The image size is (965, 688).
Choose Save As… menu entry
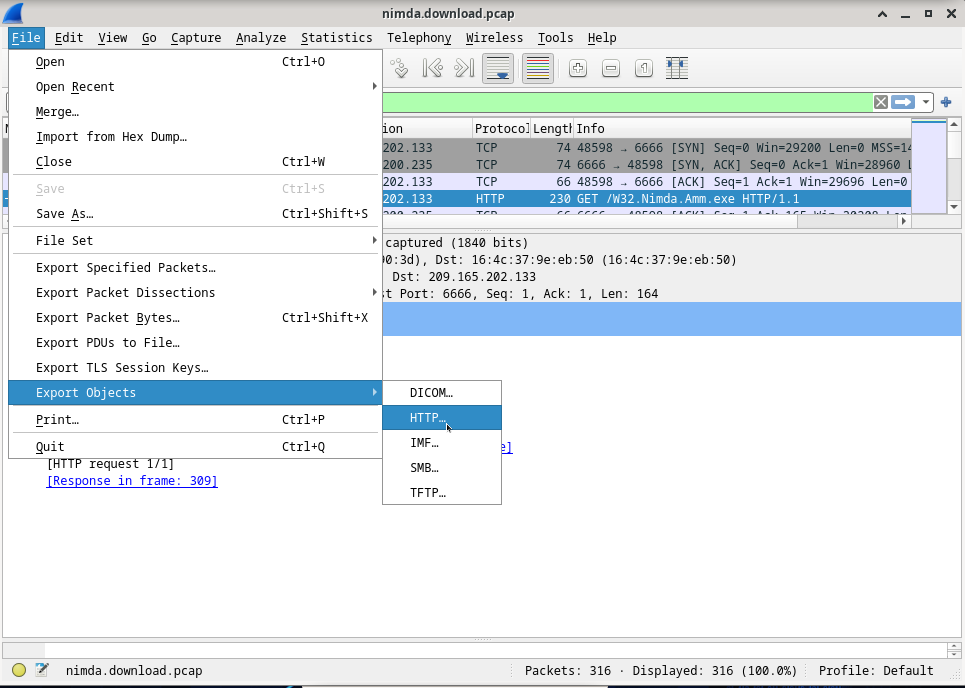(195, 214)
